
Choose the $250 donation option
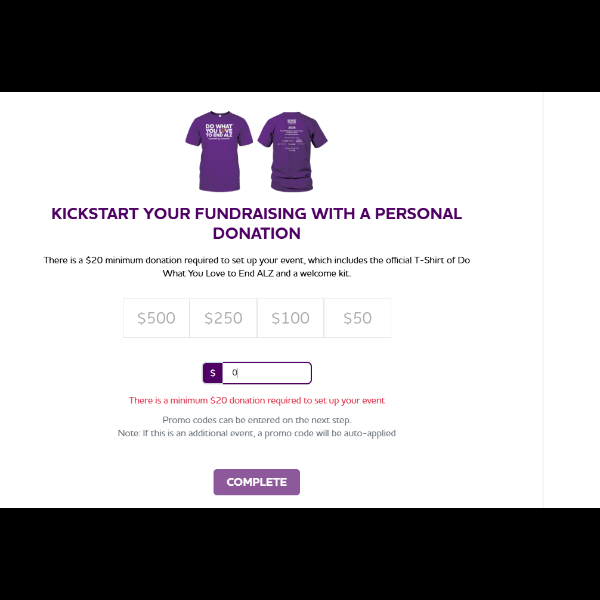tap(223, 318)
